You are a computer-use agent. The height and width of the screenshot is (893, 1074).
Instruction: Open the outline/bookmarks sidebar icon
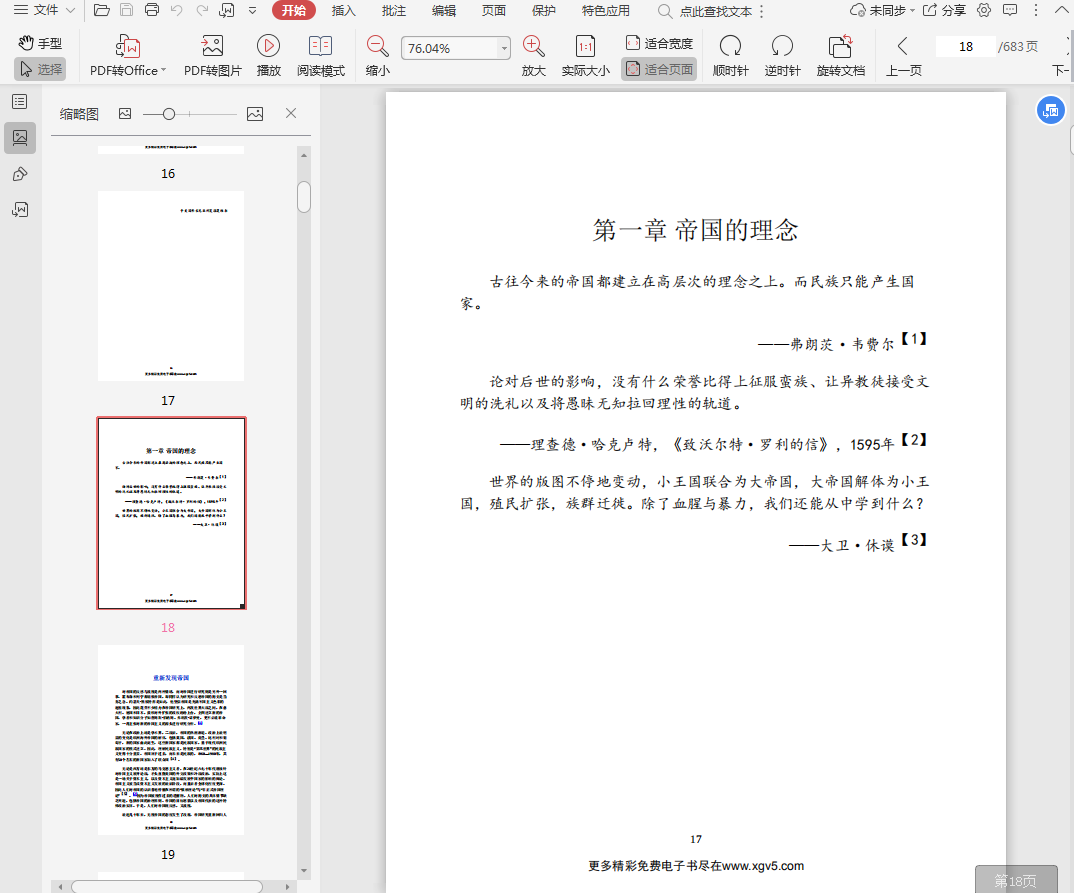click(x=20, y=102)
